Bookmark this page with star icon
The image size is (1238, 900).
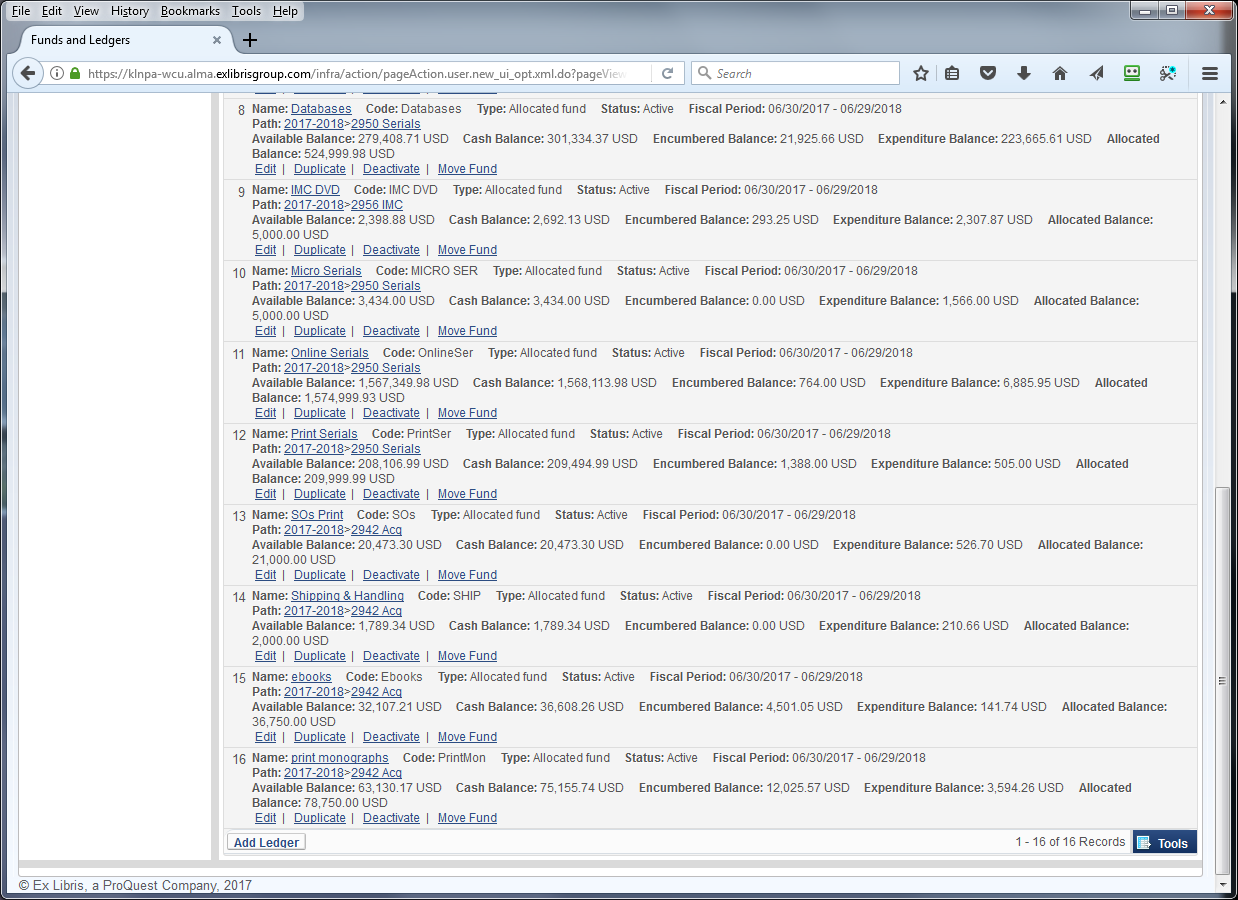(x=921, y=73)
